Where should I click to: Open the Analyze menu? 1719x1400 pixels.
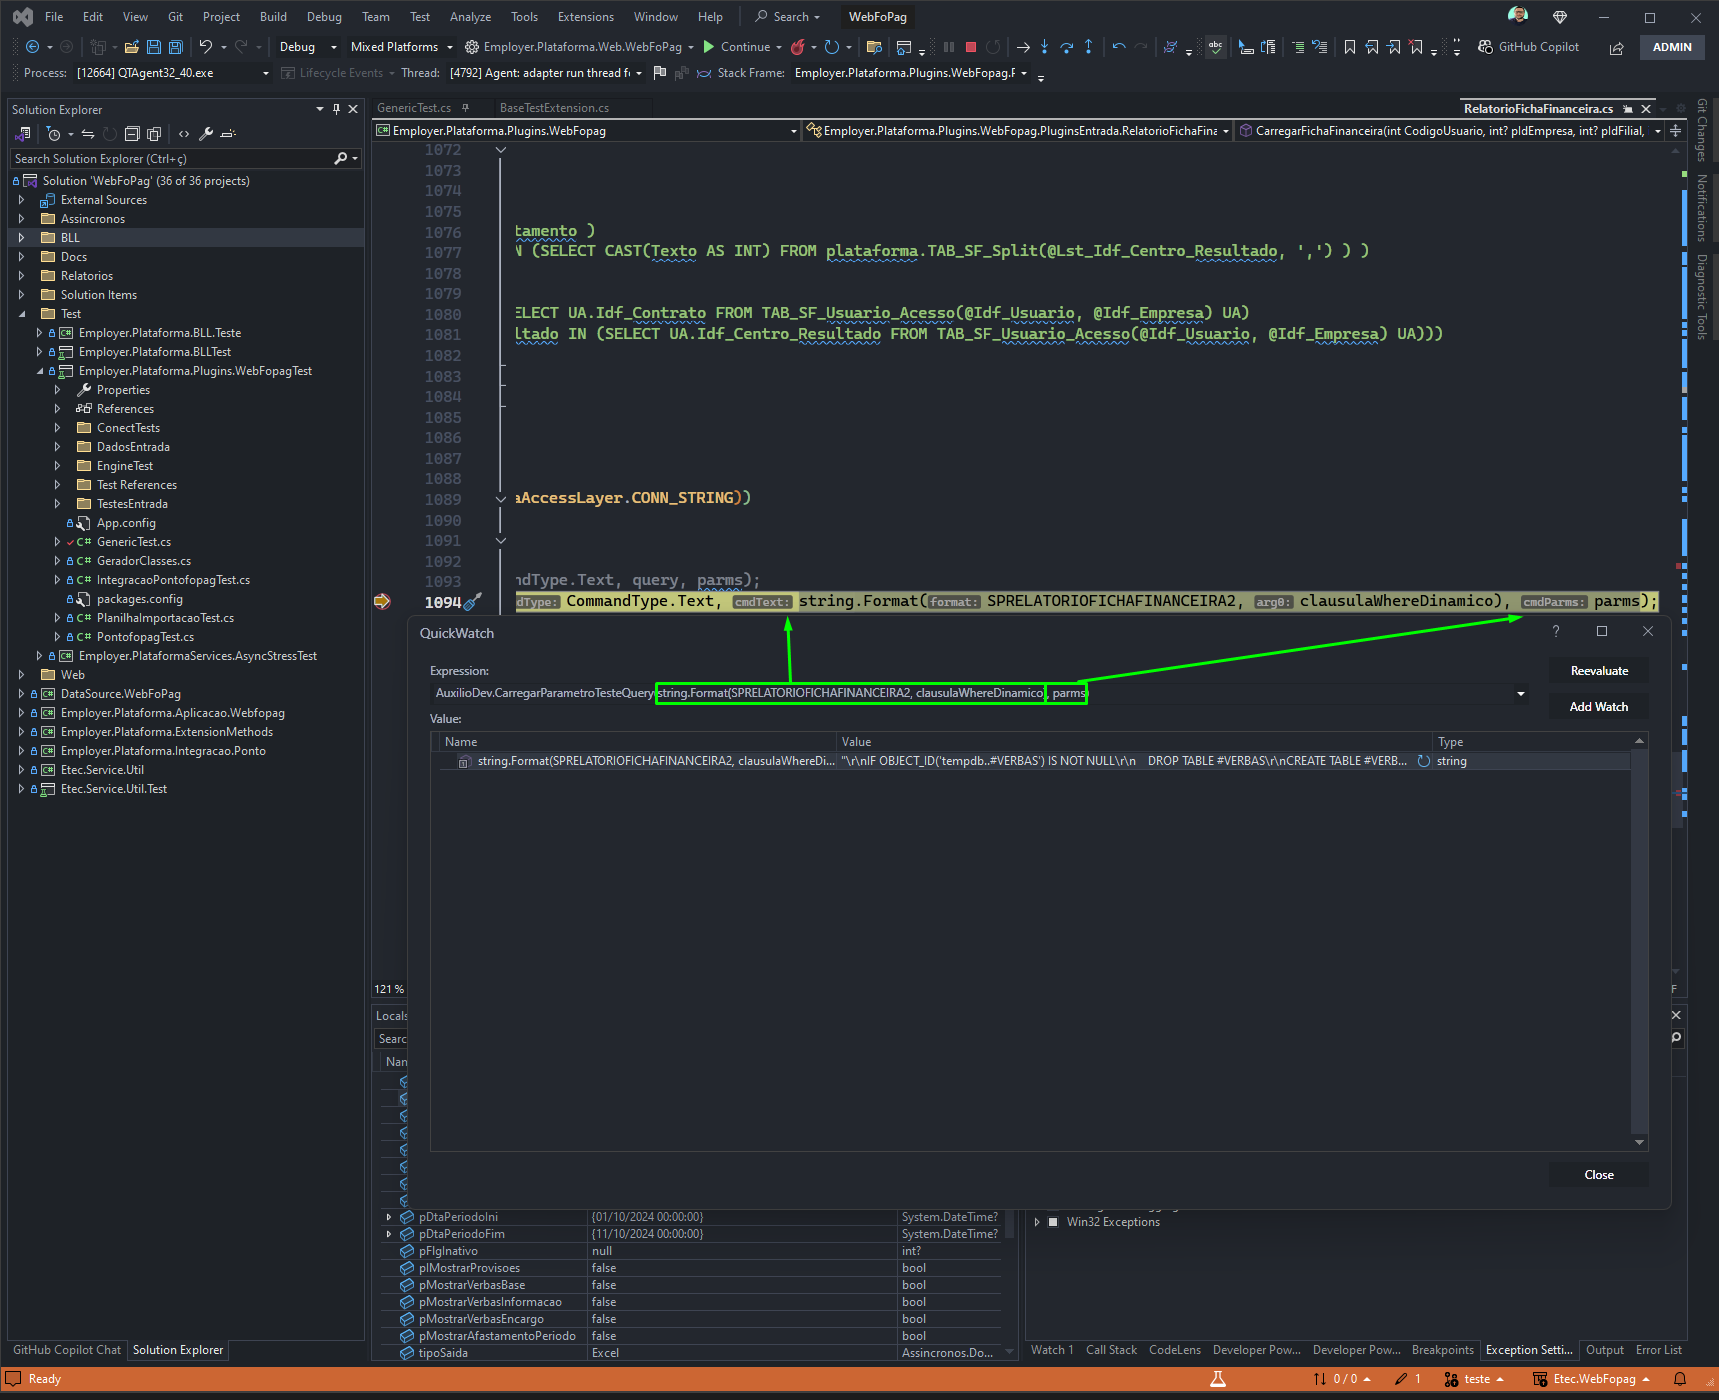[x=470, y=17]
